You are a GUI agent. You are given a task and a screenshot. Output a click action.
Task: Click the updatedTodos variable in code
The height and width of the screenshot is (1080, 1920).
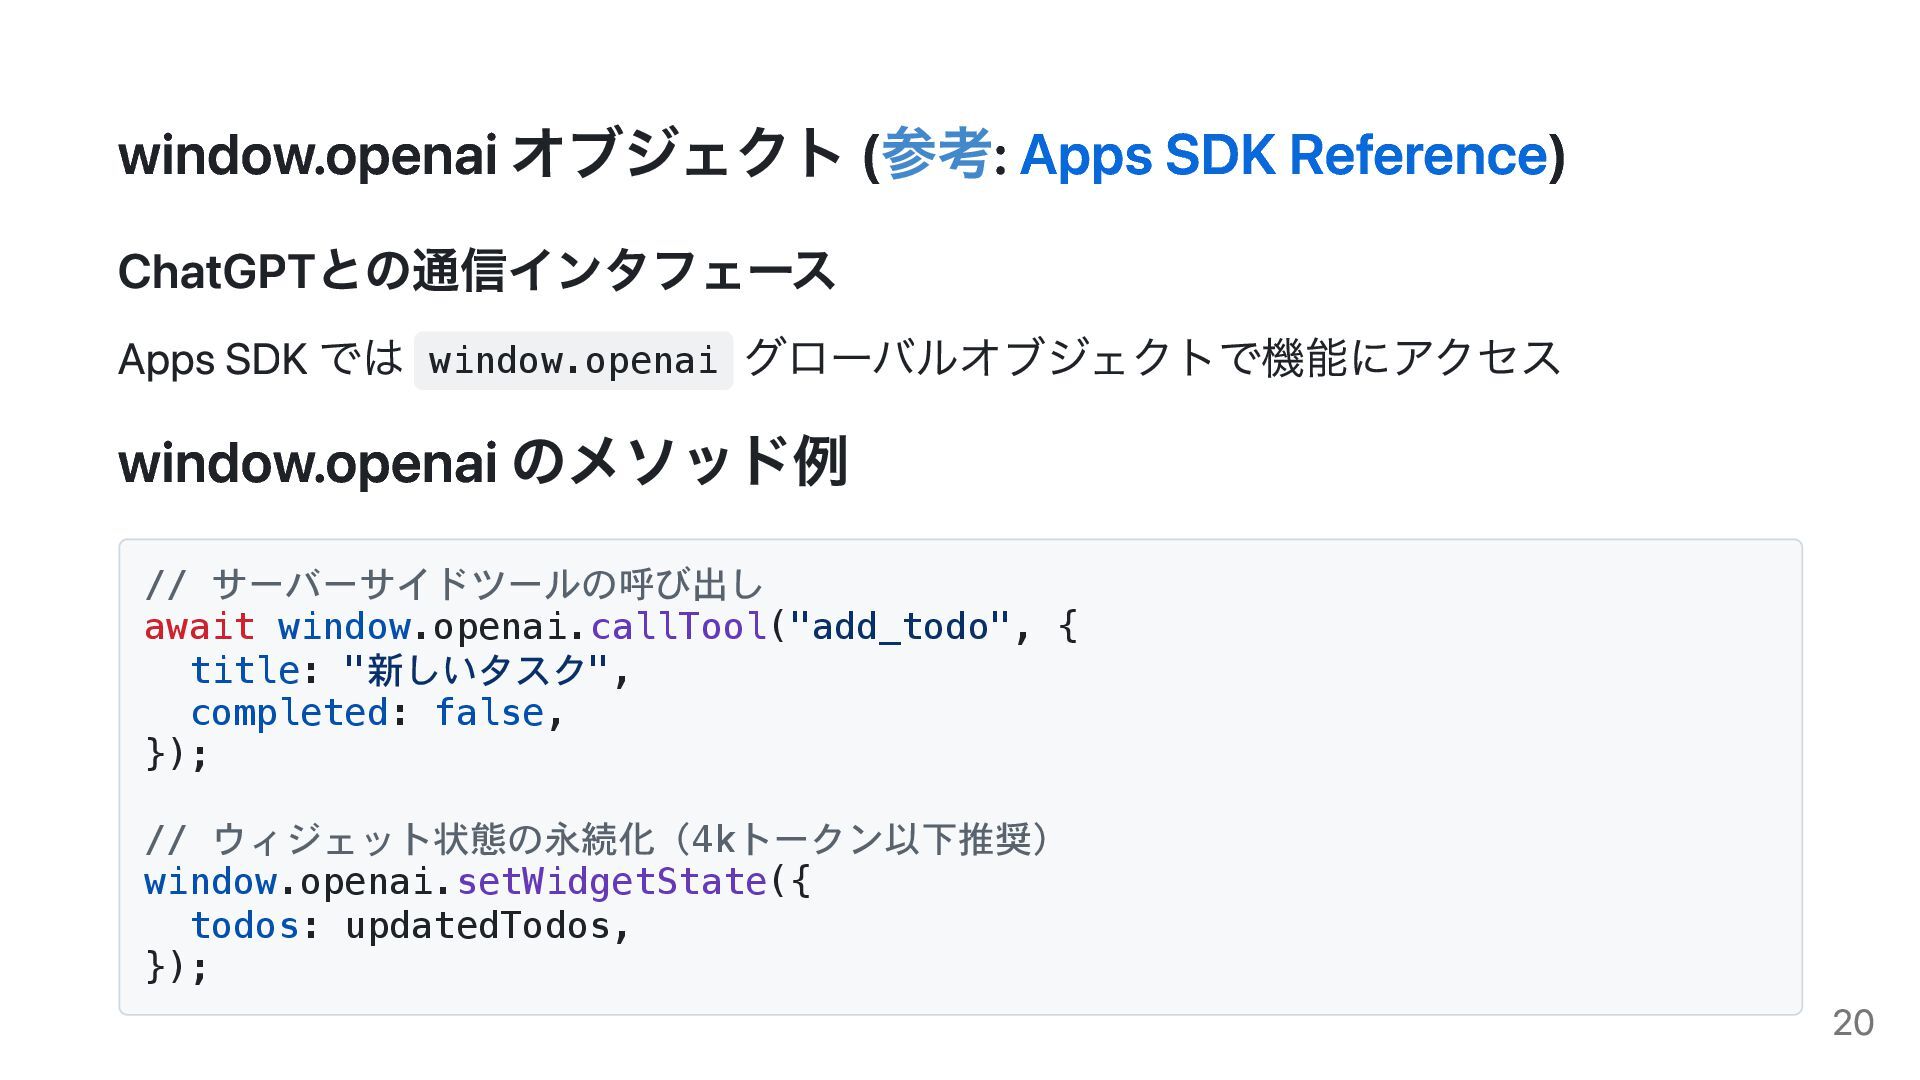tap(477, 926)
